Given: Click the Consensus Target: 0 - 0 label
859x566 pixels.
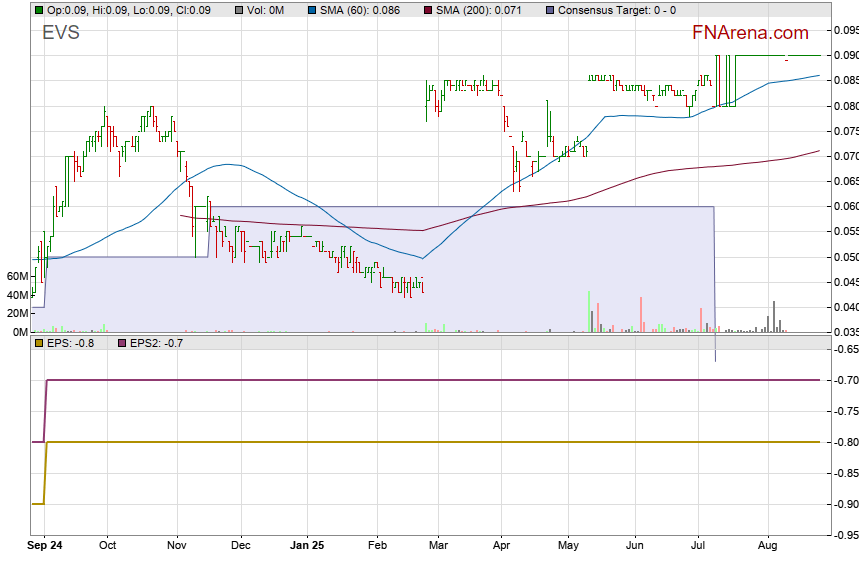Looking at the screenshot, I should 616,10.
